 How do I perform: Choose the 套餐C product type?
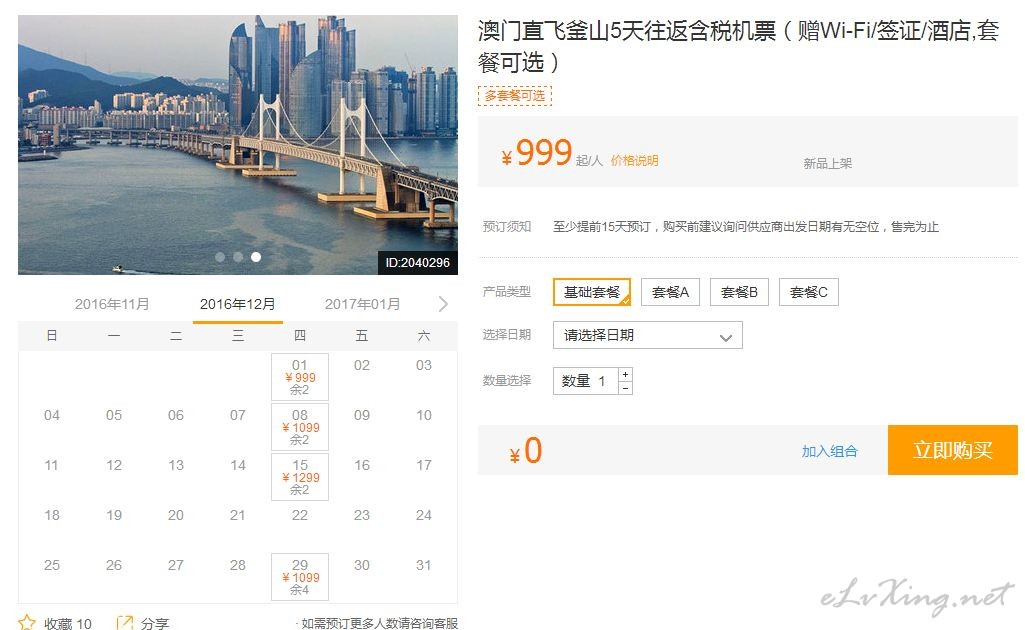pyautogui.click(x=809, y=292)
